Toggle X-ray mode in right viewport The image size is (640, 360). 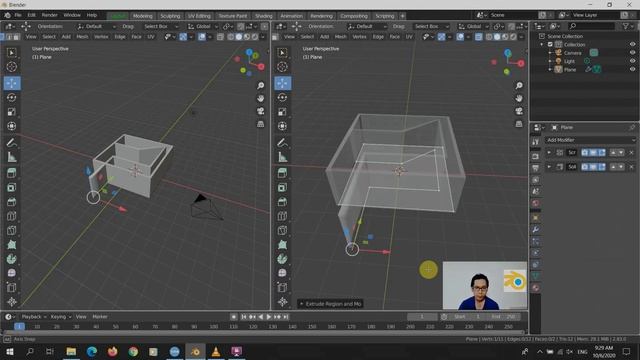click(478, 37)
